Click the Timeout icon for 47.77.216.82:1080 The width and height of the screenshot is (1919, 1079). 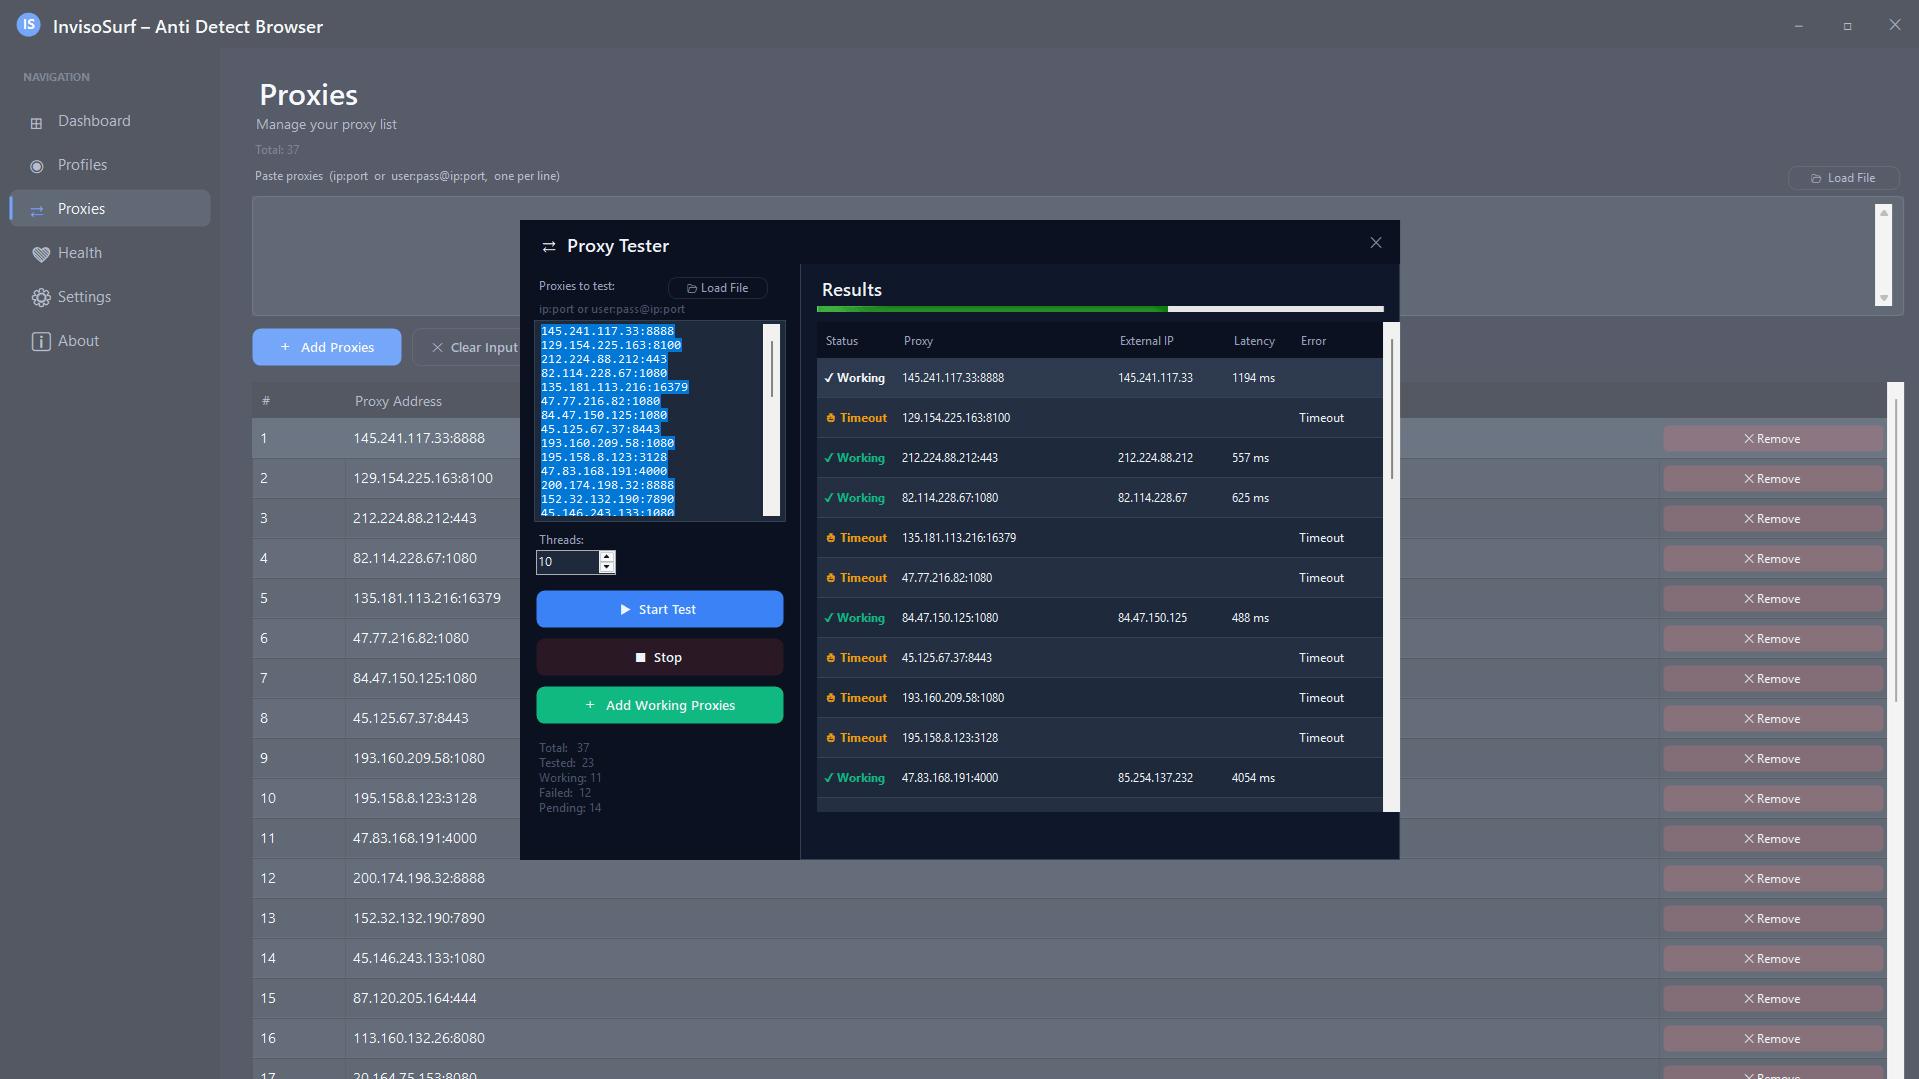click(830, 578)
